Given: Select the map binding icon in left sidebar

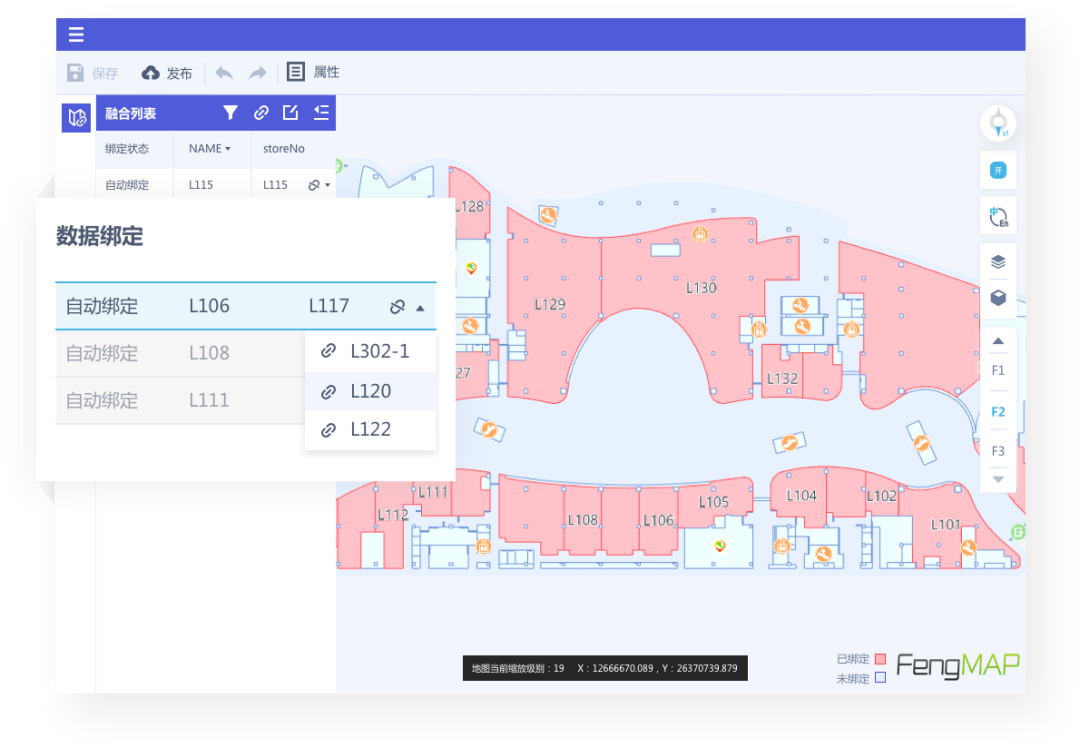Looking at the screenshot, I should coord(76,118).
